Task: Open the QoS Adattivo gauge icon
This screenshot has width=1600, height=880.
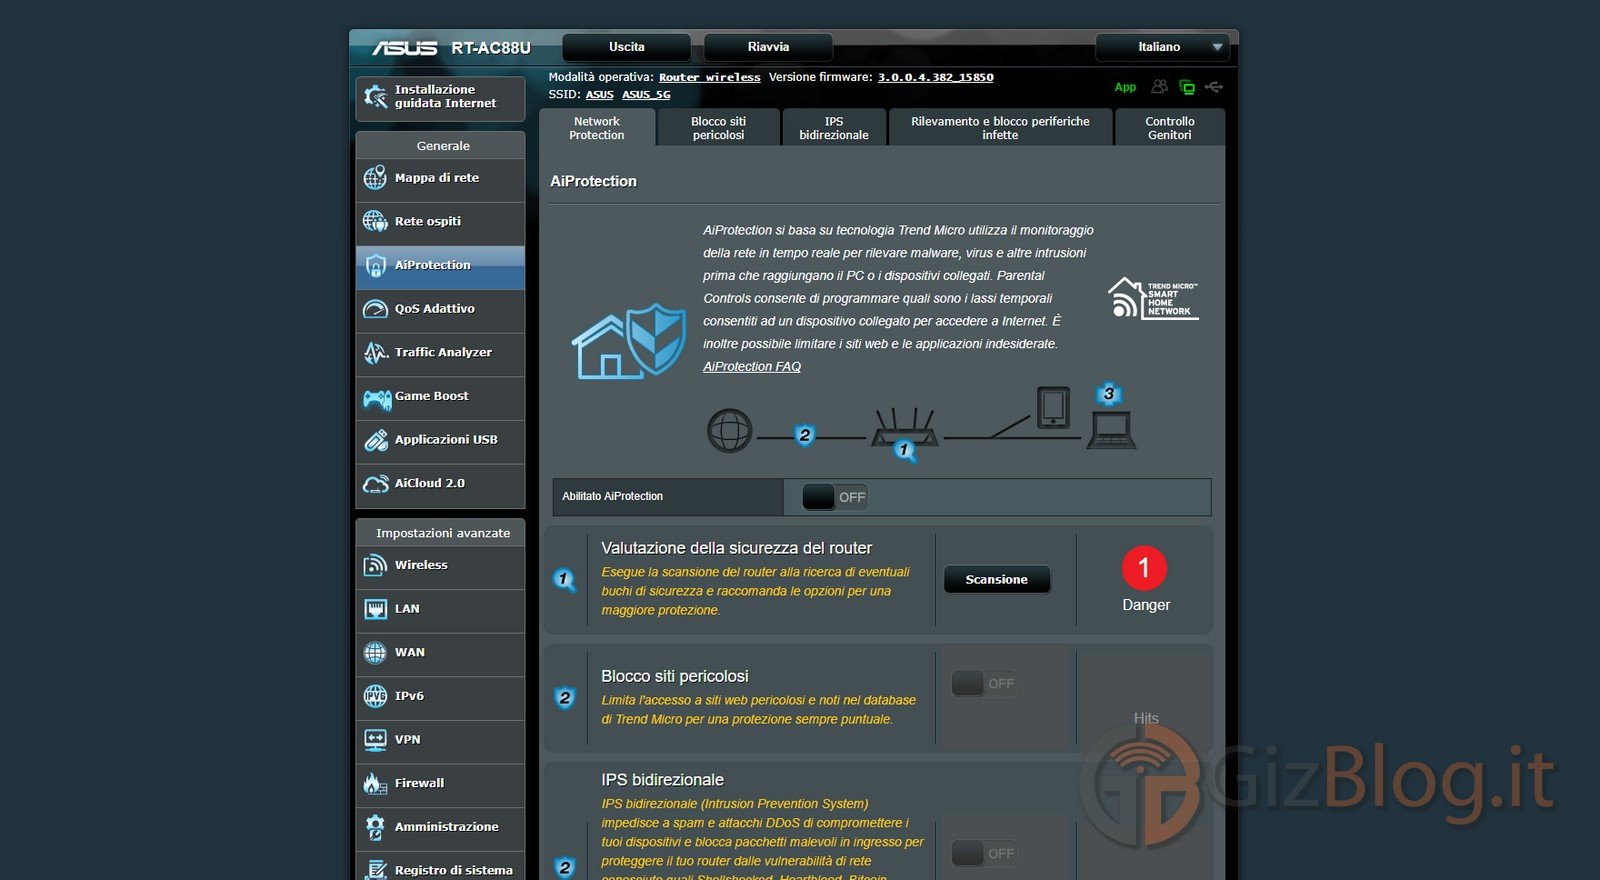Action: coord(375,309)
